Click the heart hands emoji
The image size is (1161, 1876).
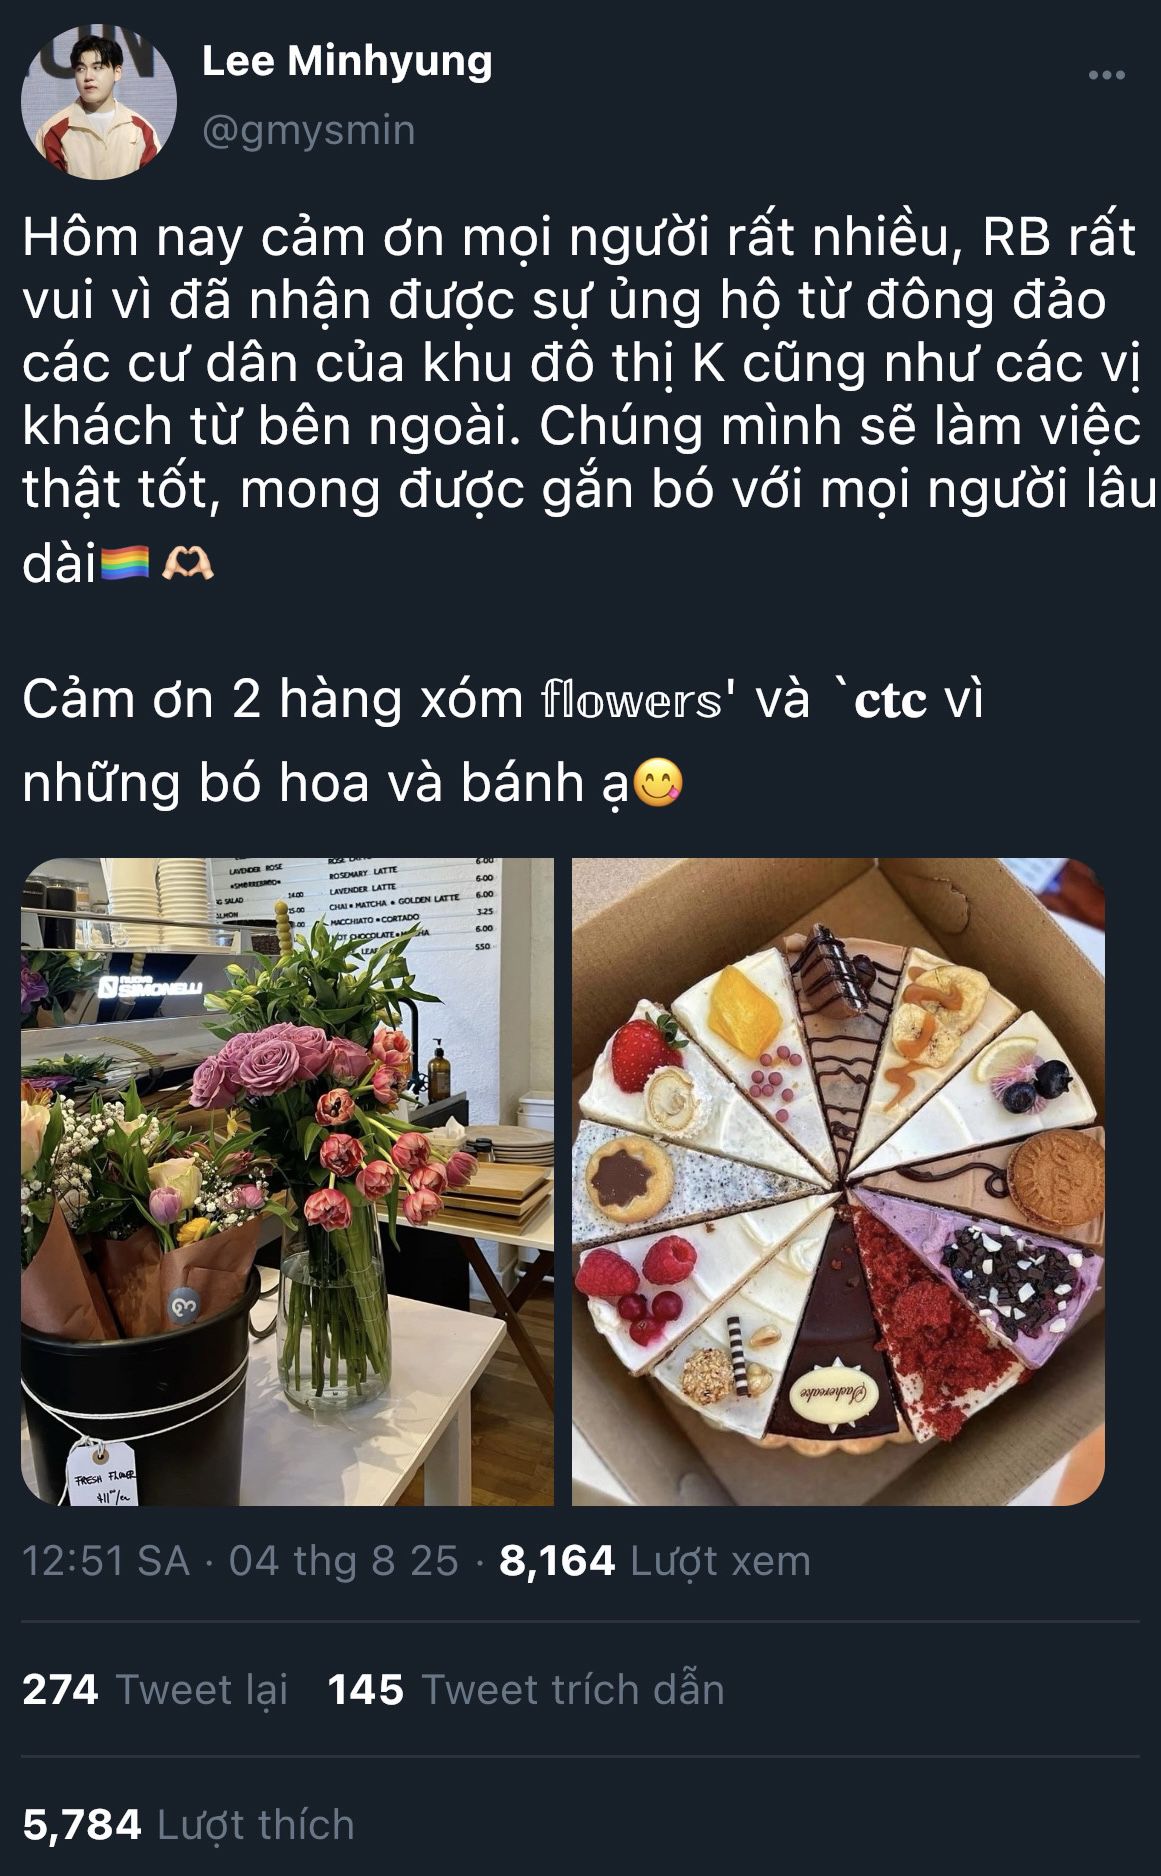pyautogui.click(x=187, y=564)
